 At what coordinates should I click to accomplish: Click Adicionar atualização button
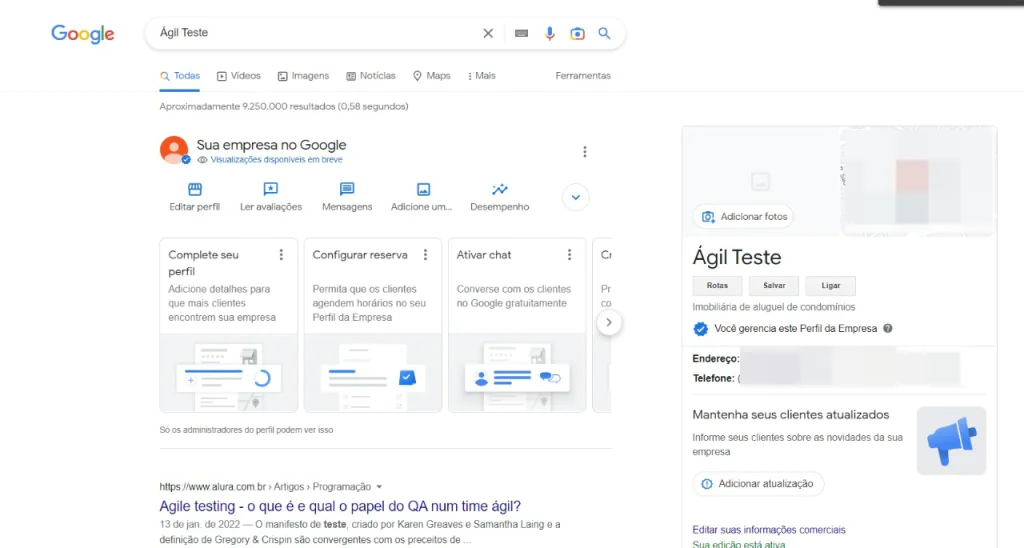click(x=758, y=484)
